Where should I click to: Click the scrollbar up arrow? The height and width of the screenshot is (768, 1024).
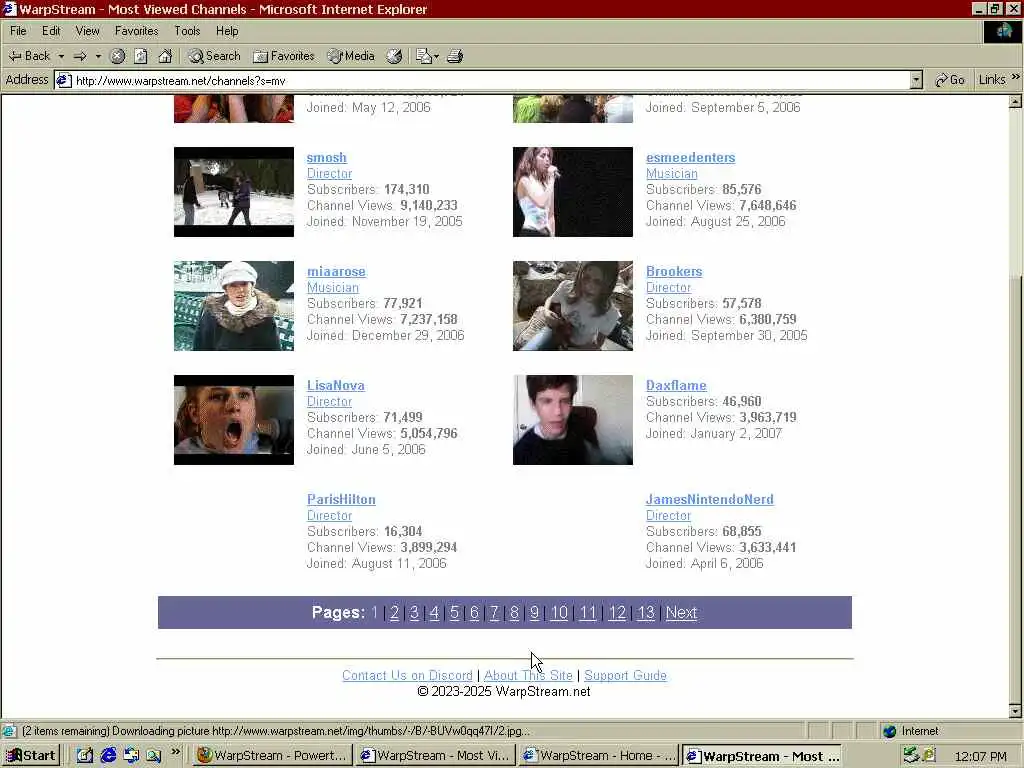tap(1016, 101)
